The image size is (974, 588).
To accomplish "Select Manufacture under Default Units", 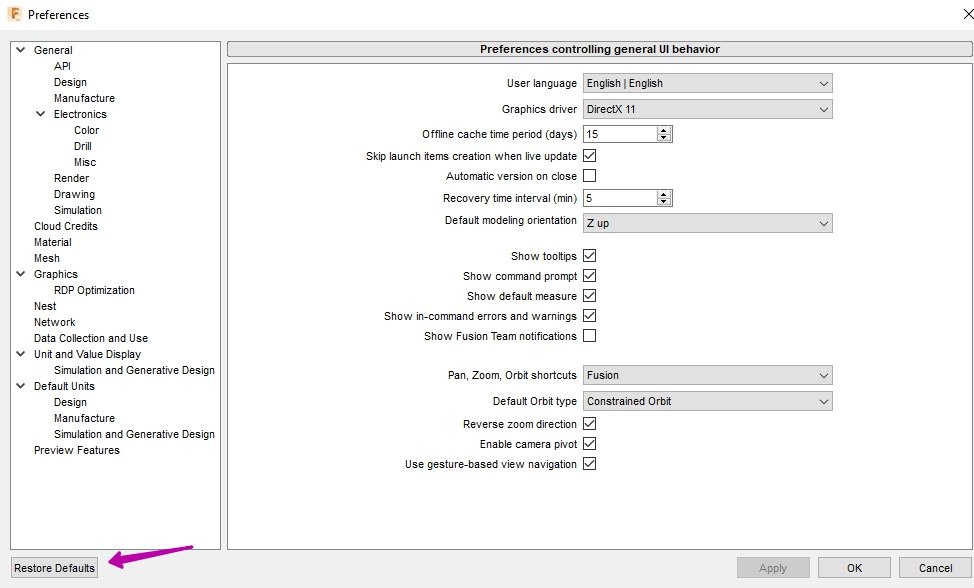I will click(x=84, y=418).
